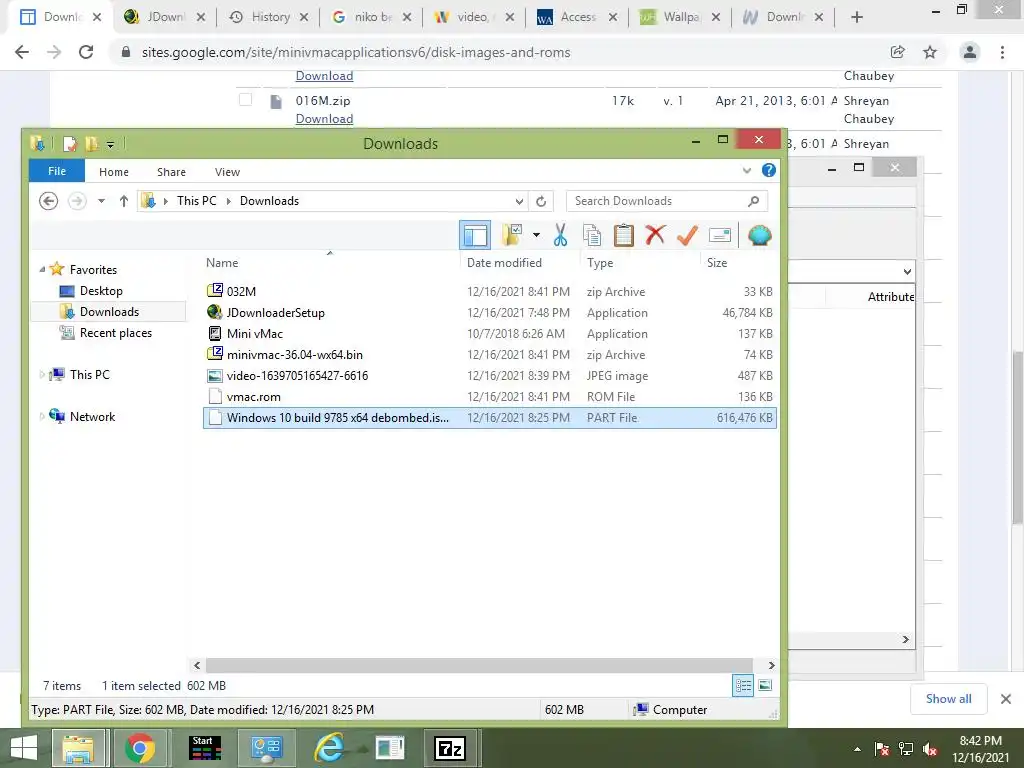The image size is (1024, 768).
Task: Open the Home ribbon tab
Action: click(114, 172)
